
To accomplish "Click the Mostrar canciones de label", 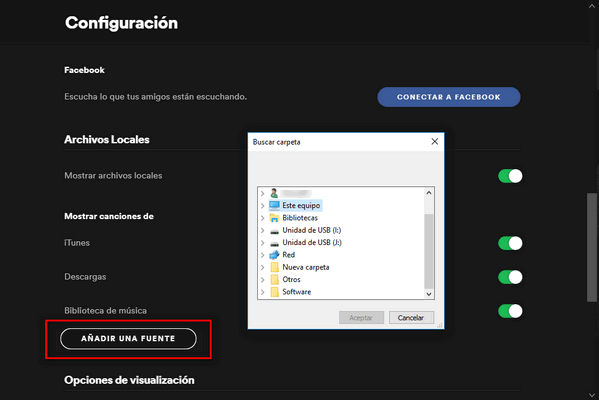I will [109, 216].
